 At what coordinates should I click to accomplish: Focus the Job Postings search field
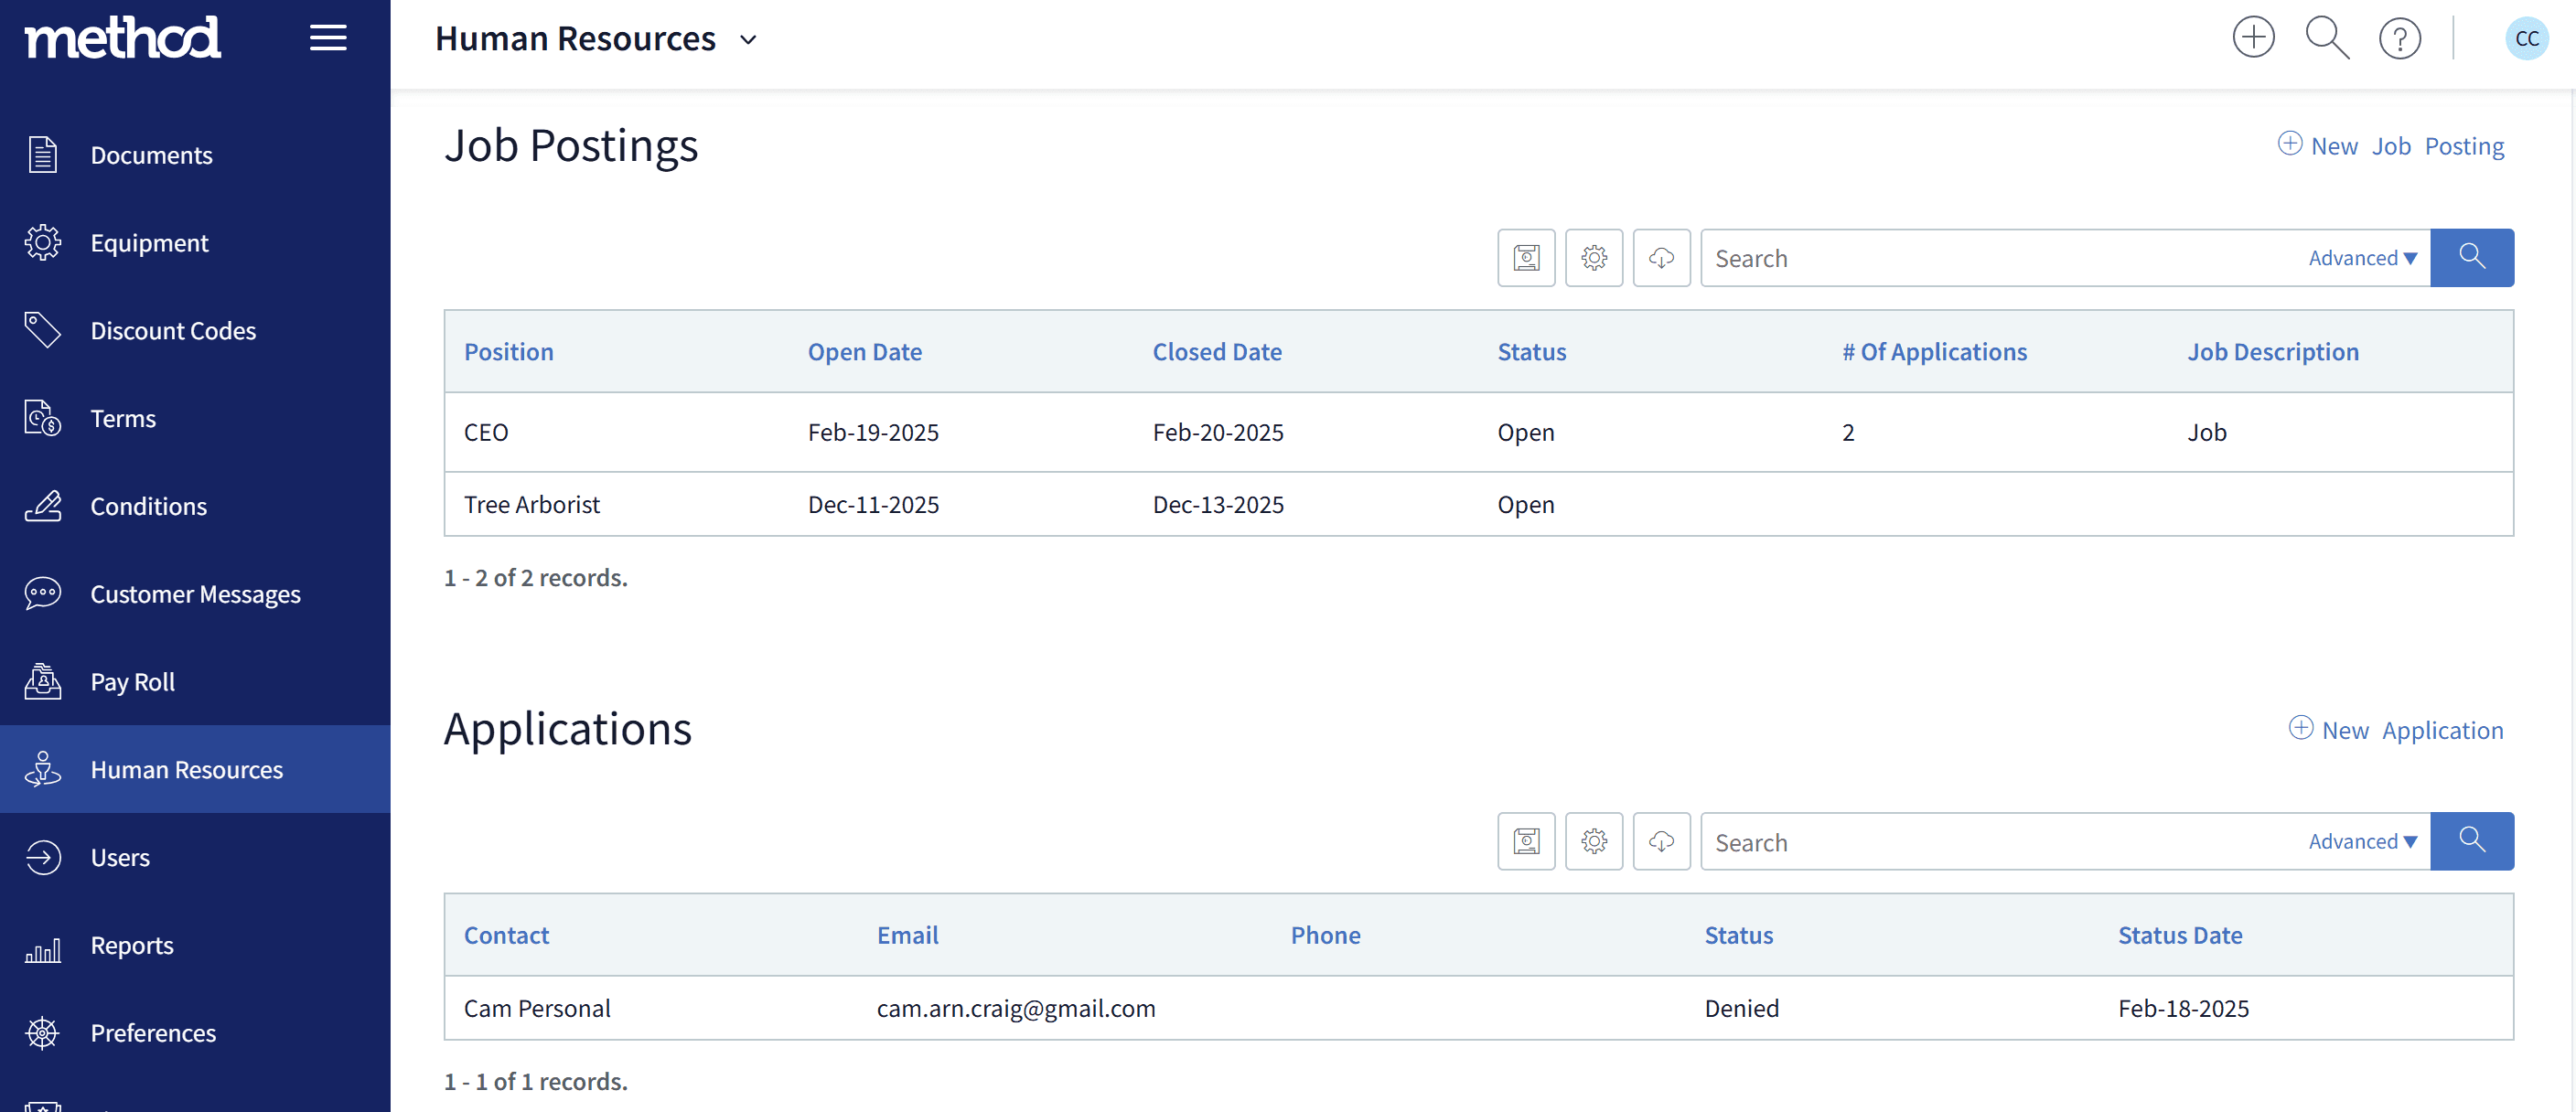[2000, 258]
